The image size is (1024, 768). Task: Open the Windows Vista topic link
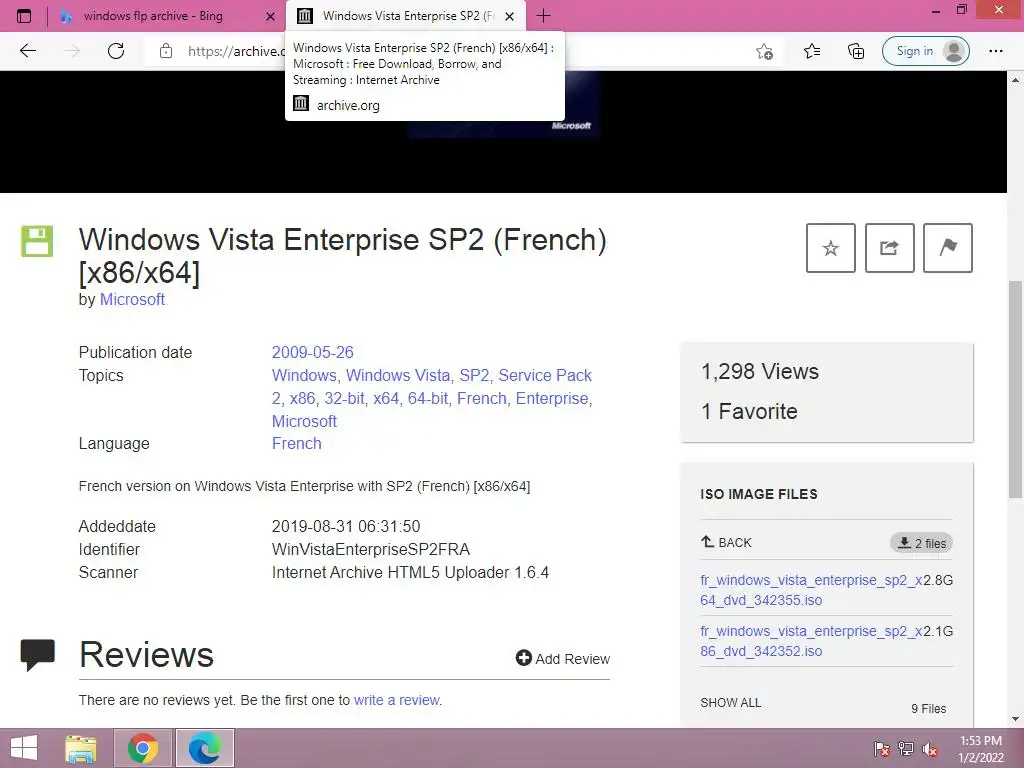pyautogui.click(x=398, y=376)
